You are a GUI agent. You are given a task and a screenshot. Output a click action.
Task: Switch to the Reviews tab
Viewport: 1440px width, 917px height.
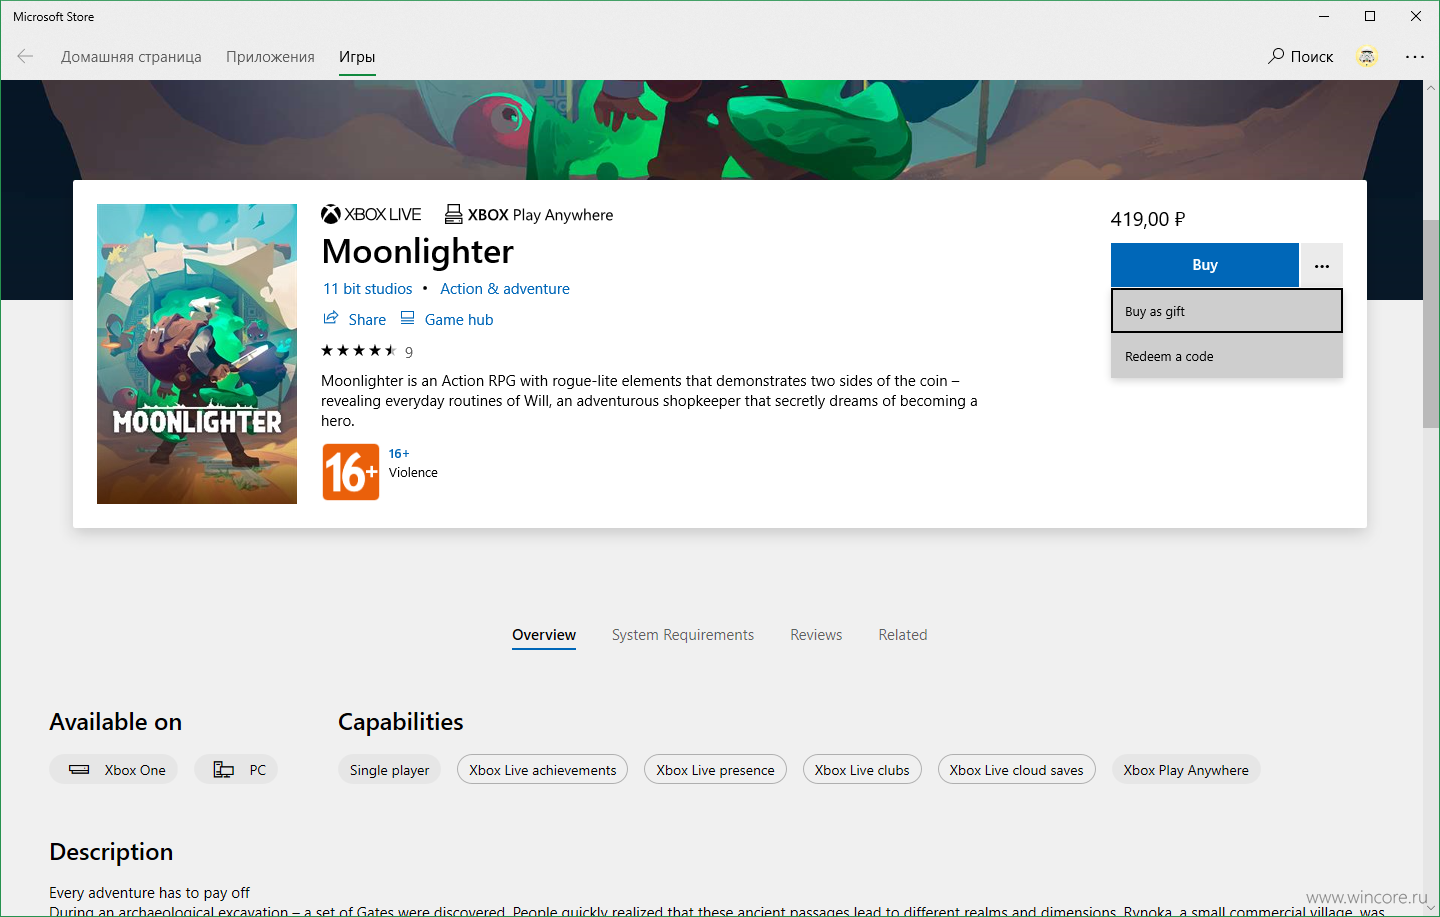[x=816, y=635]
